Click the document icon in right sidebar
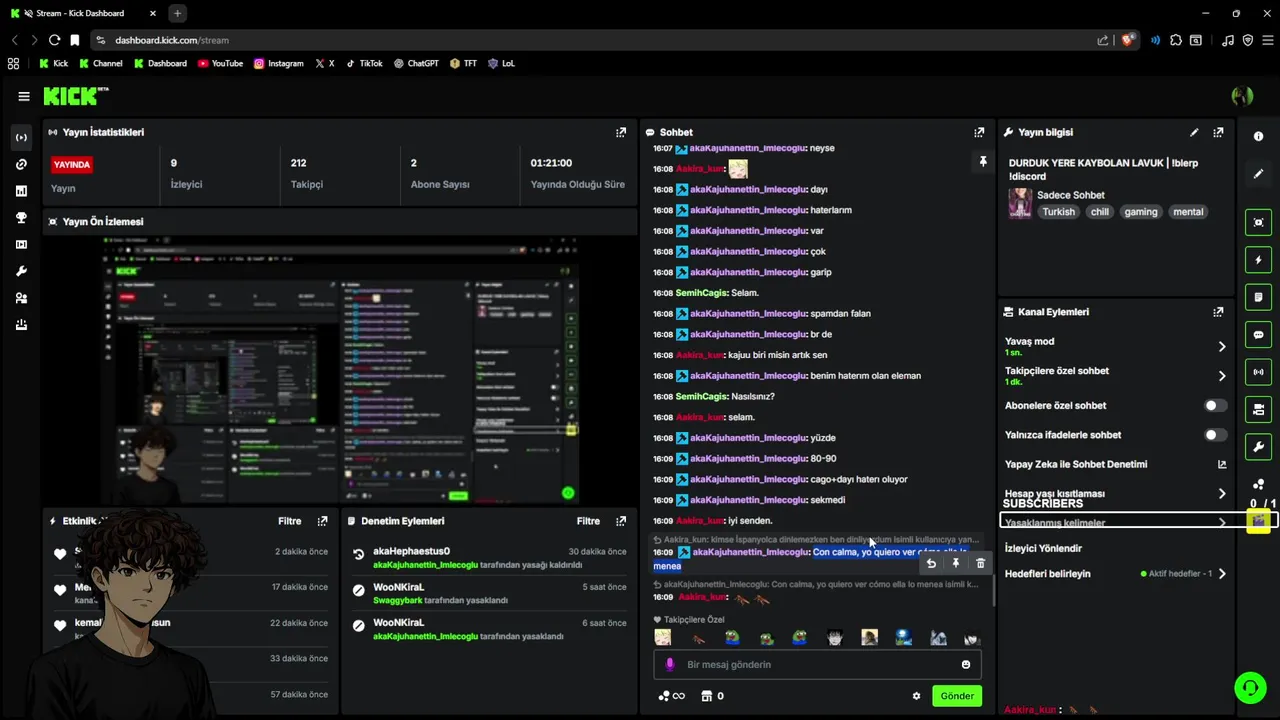Viewport: 1280px width, 720px height. (1259, 297)
